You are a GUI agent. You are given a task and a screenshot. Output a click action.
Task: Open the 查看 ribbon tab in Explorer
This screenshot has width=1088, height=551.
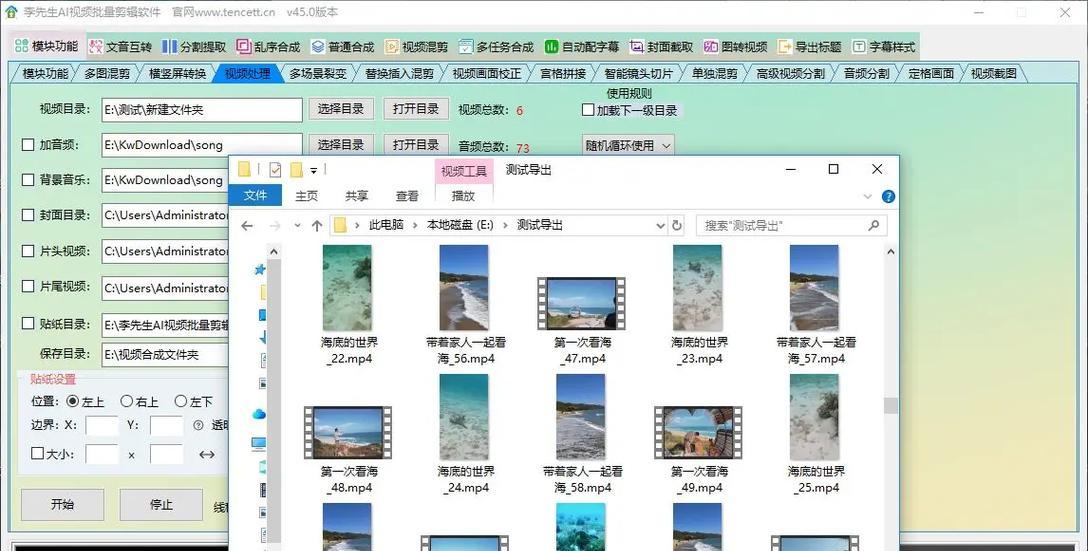(x=407, y=196)
